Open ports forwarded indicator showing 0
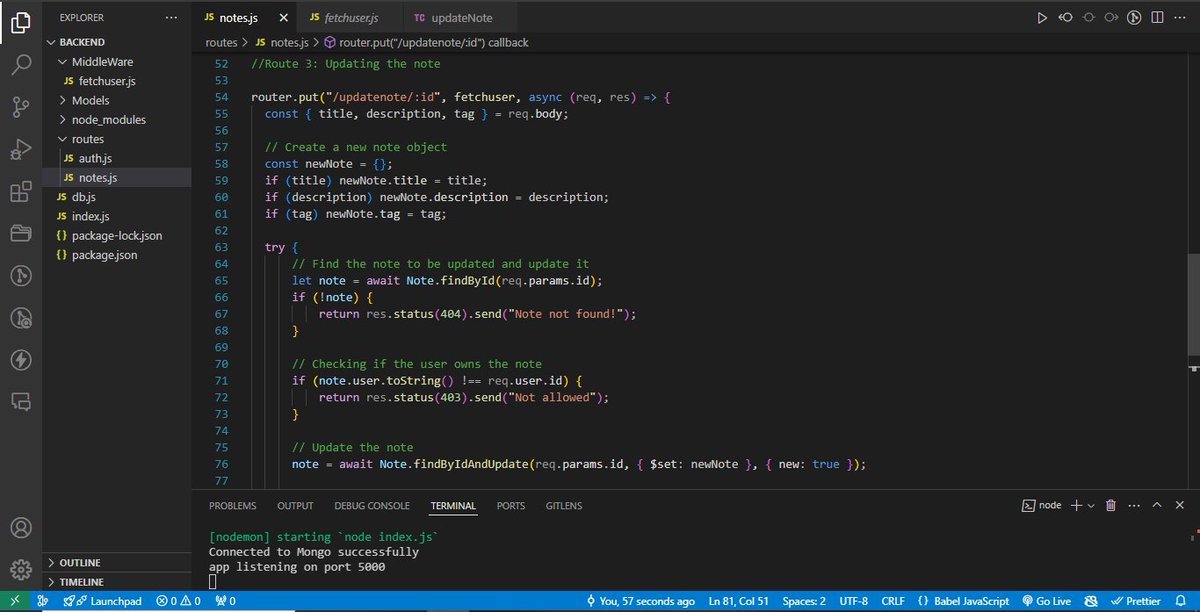 [x=225, y=601]
